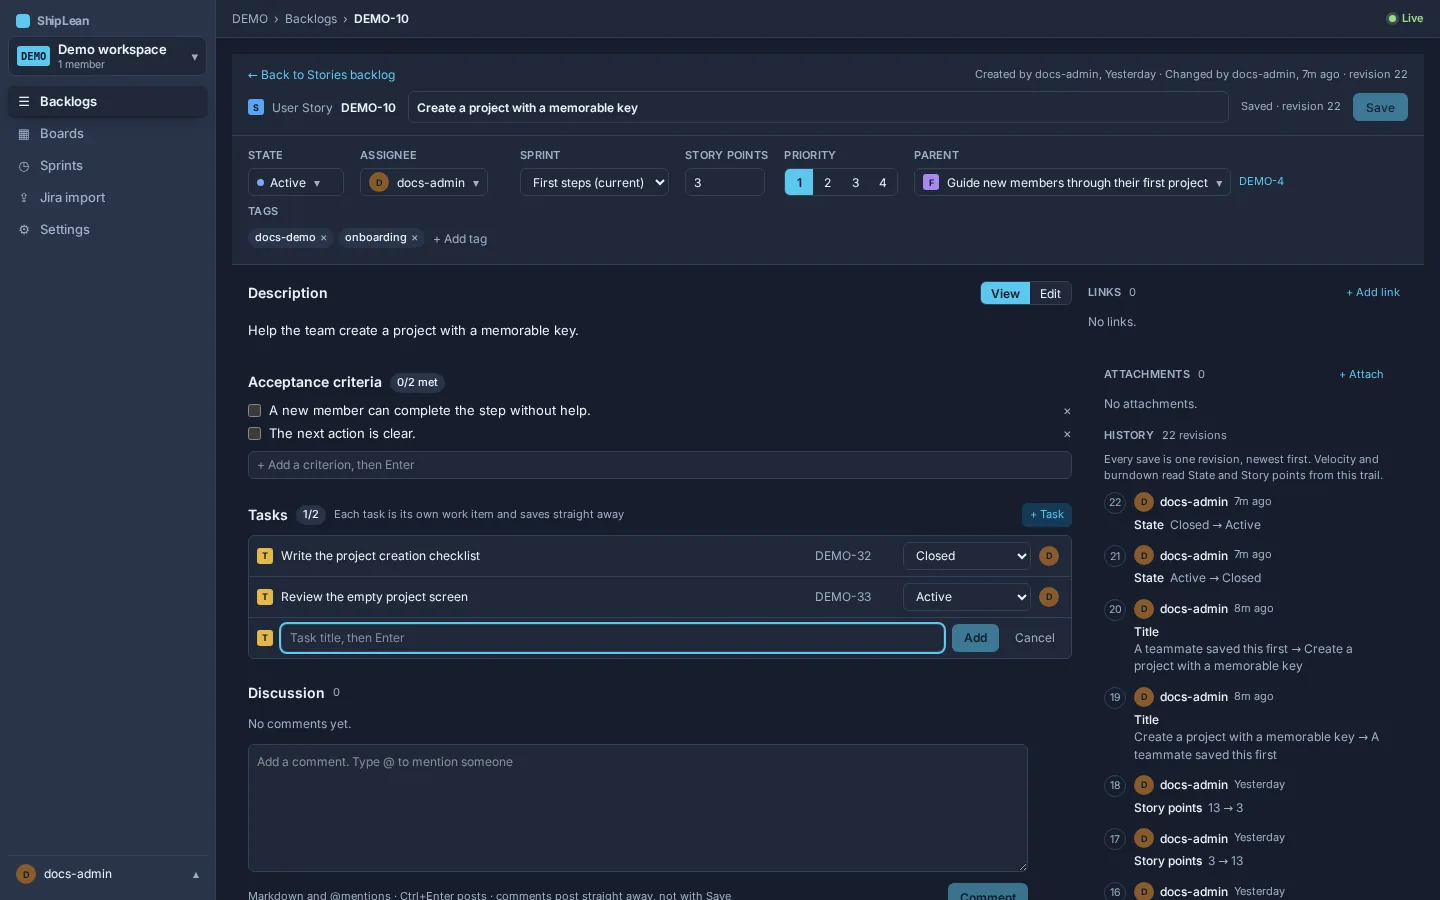Image resolution: width=1440 pixels, height=900 pixels.
Task: Switch description to View tab
Action: (1005, 293)
